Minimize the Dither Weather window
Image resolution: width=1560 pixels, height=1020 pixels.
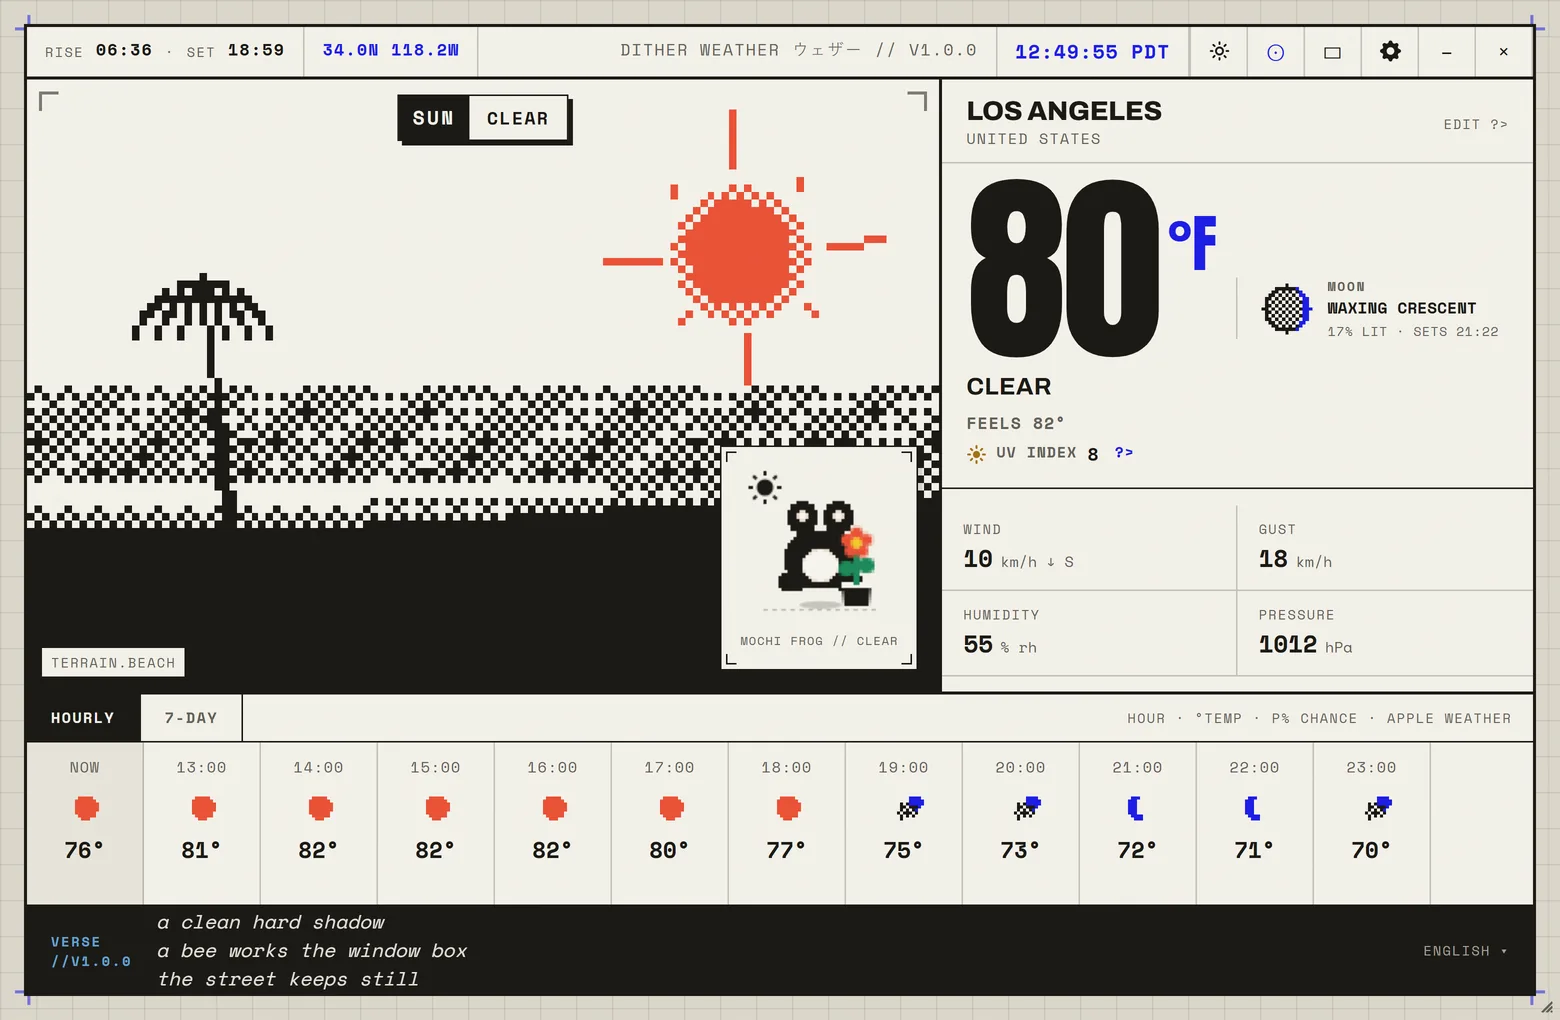1446,52
